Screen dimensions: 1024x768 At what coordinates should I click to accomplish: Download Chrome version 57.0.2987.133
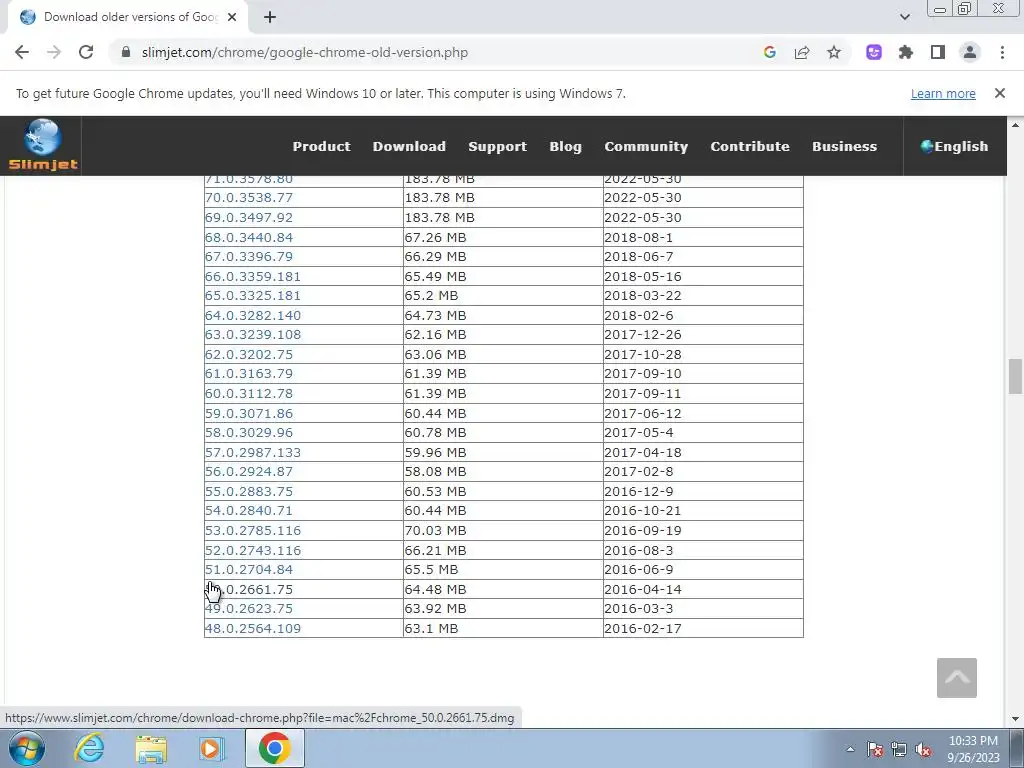click(253, 452)
